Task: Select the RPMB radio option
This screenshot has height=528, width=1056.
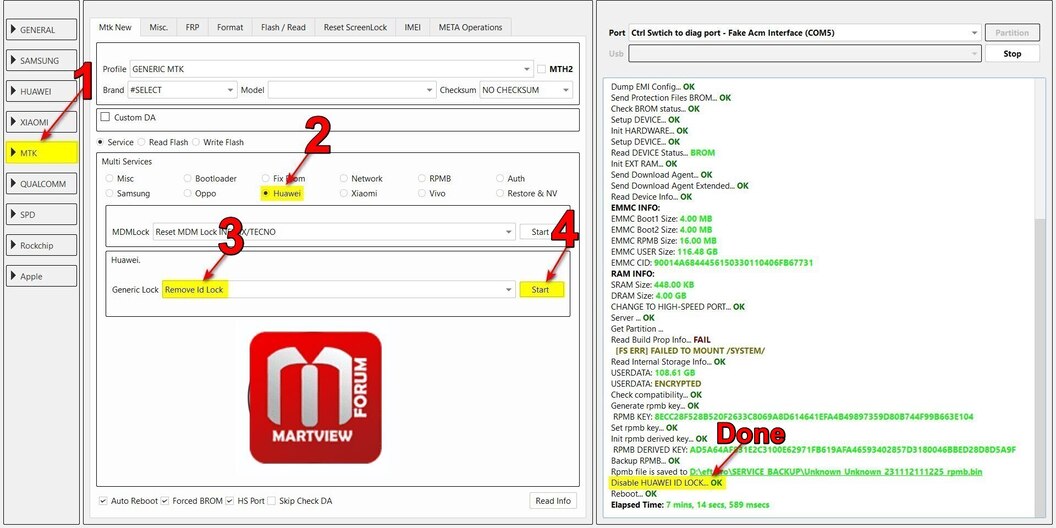Action: (422, 178)
